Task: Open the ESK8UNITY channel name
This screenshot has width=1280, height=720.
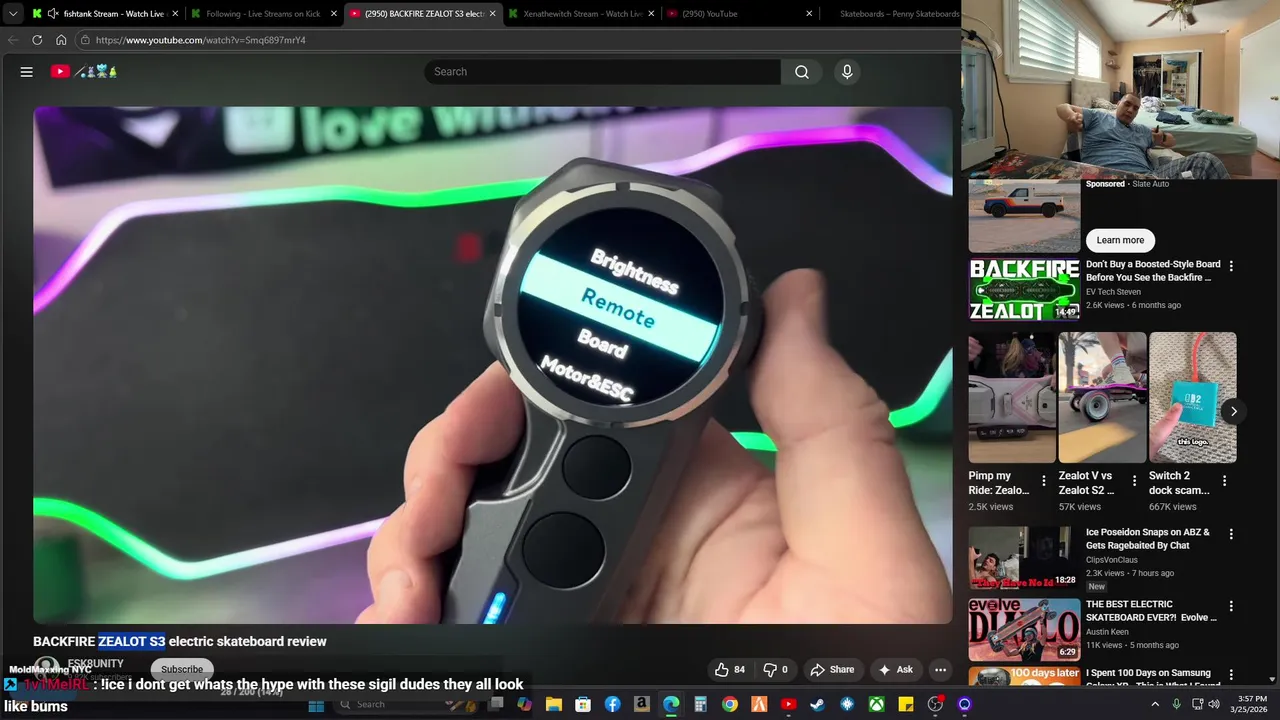Action: (x=96, y=664)
